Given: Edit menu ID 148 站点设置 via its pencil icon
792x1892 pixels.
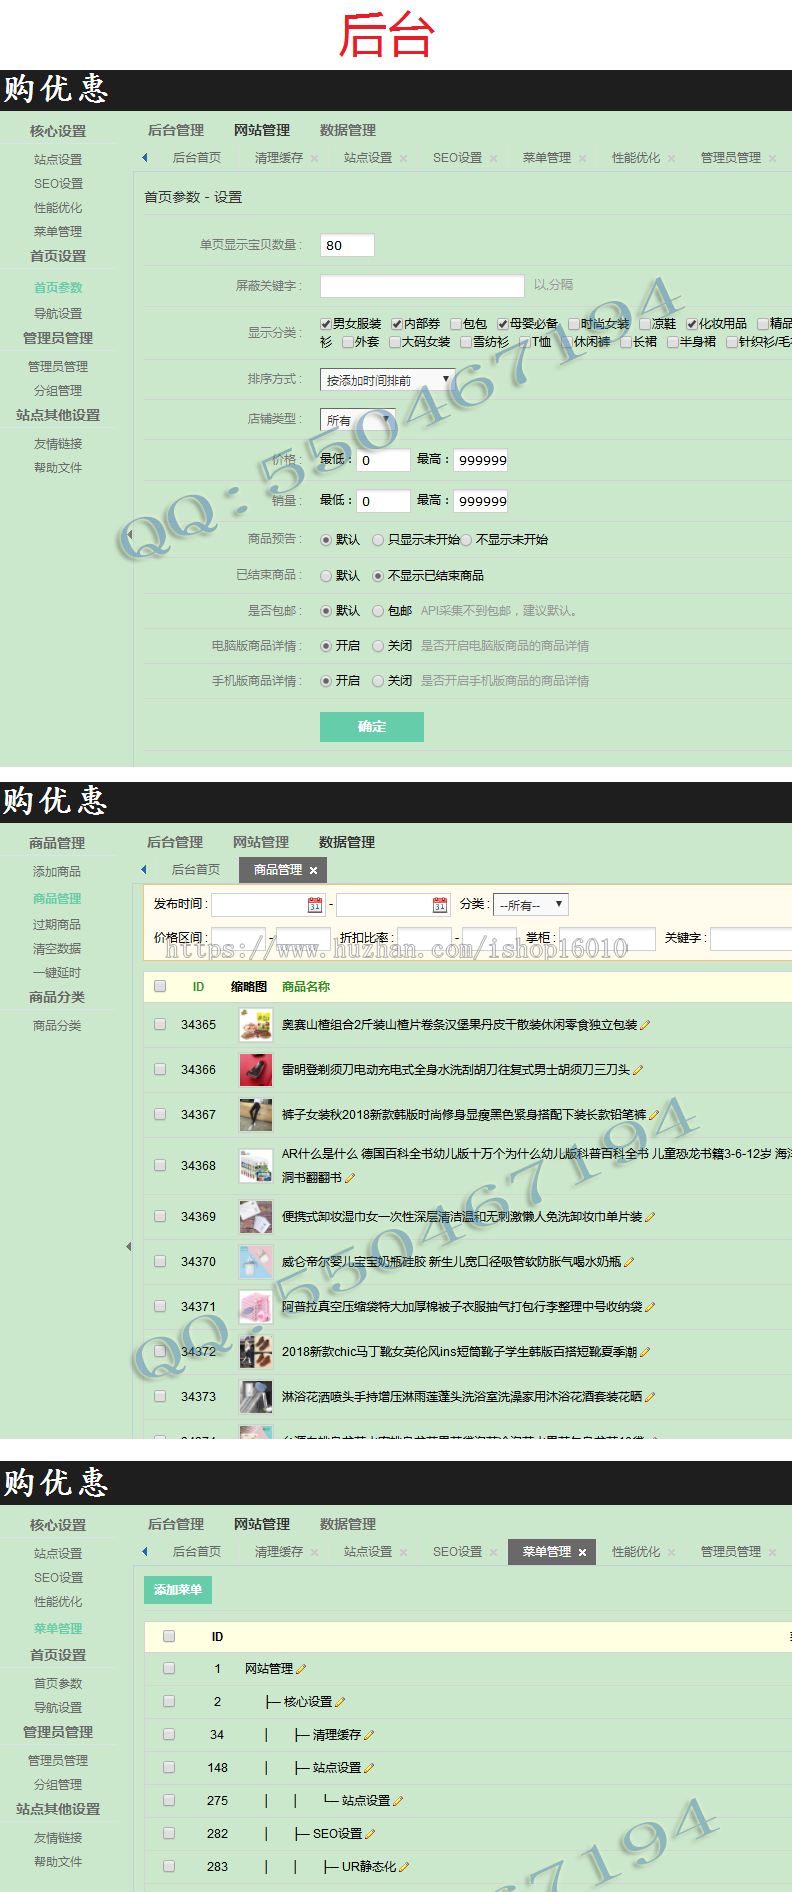Looking at the screenshot, I should click(x=369, y=1768).
